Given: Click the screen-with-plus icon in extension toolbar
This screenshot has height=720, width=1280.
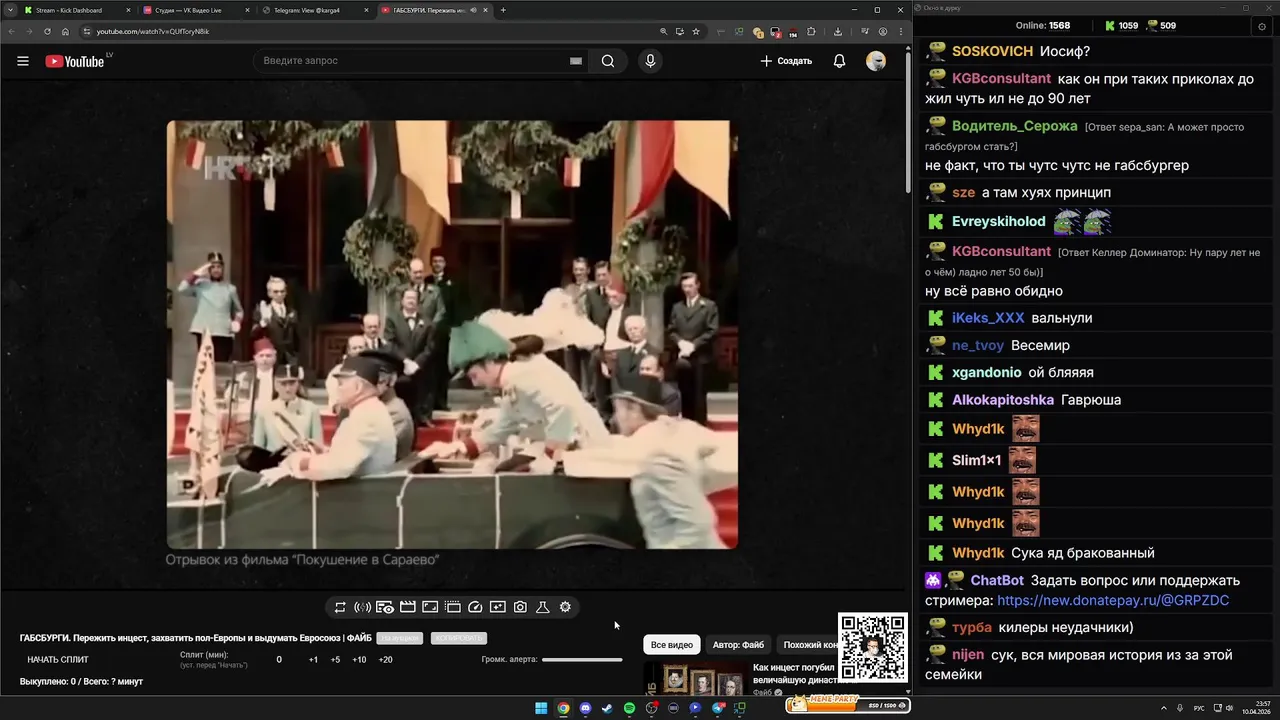Looking at the screenshot, I should [497, 607].
